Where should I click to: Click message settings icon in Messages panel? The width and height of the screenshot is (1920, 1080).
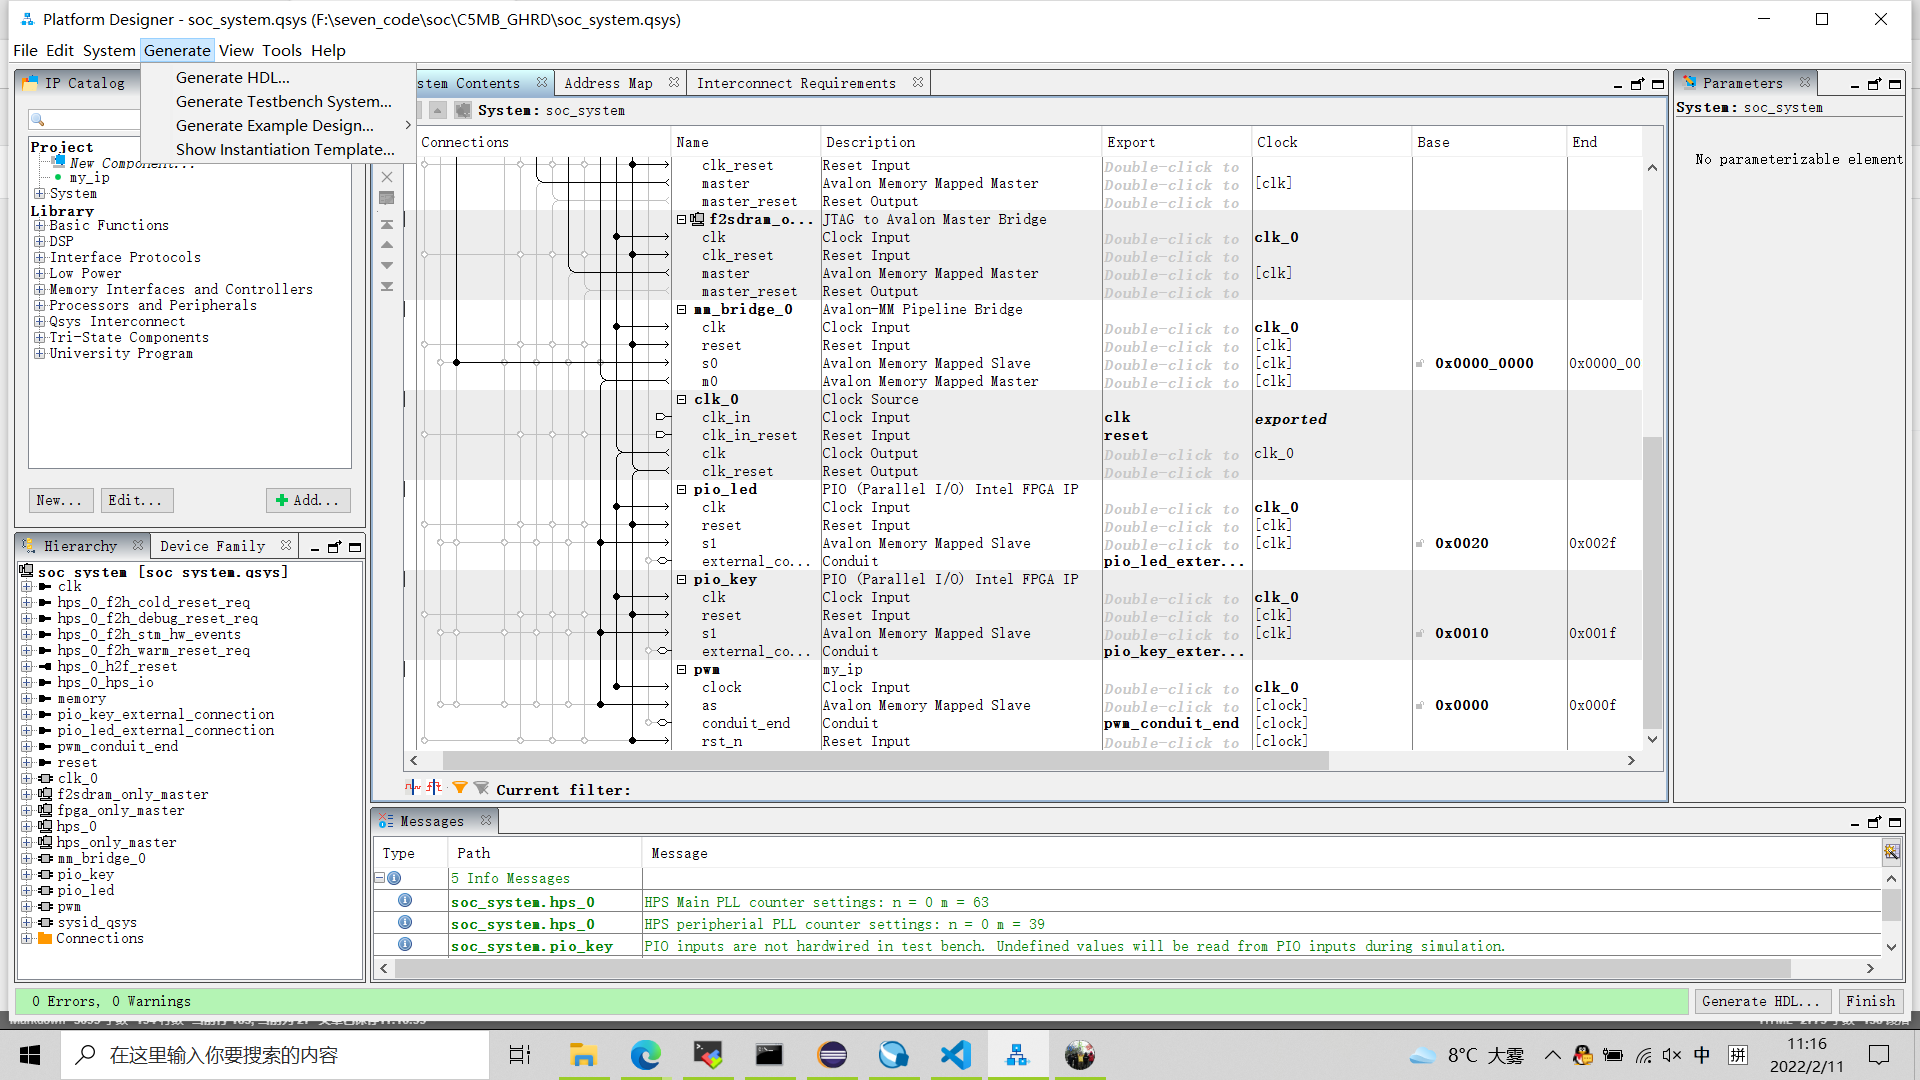(x=1891, y=852)
